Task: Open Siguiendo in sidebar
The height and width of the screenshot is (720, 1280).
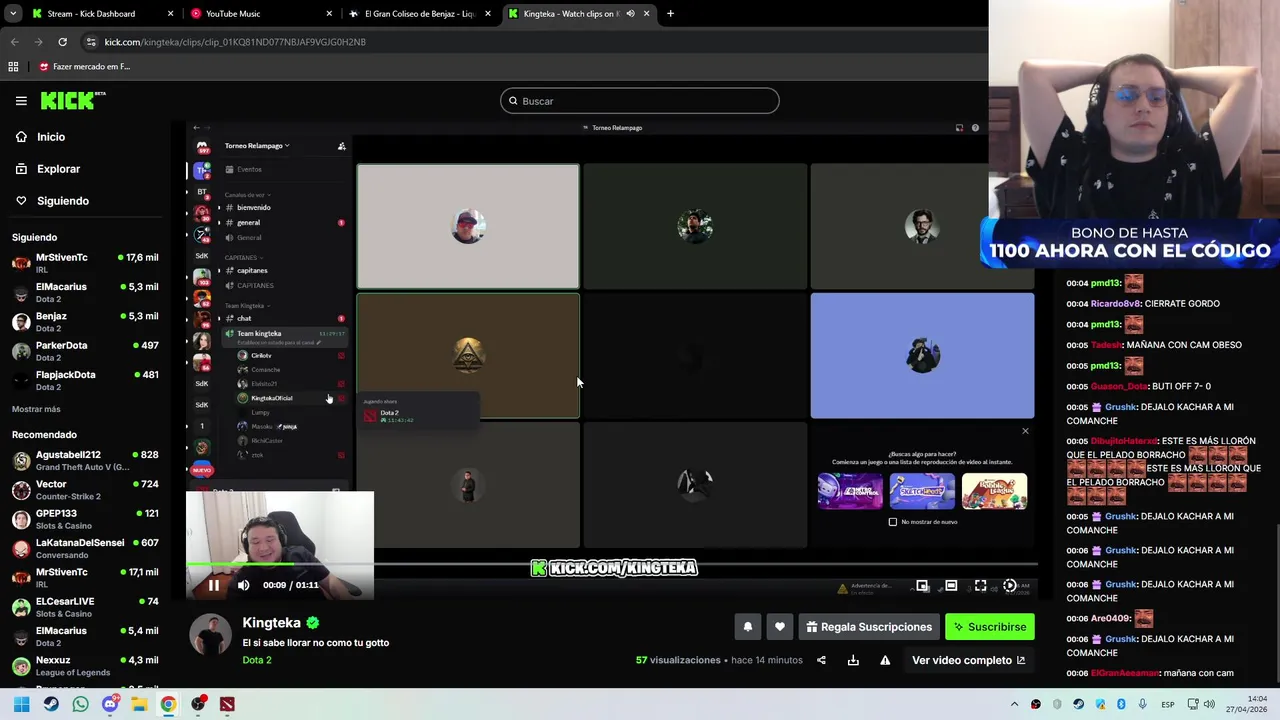Action: (x=52, y=201)
